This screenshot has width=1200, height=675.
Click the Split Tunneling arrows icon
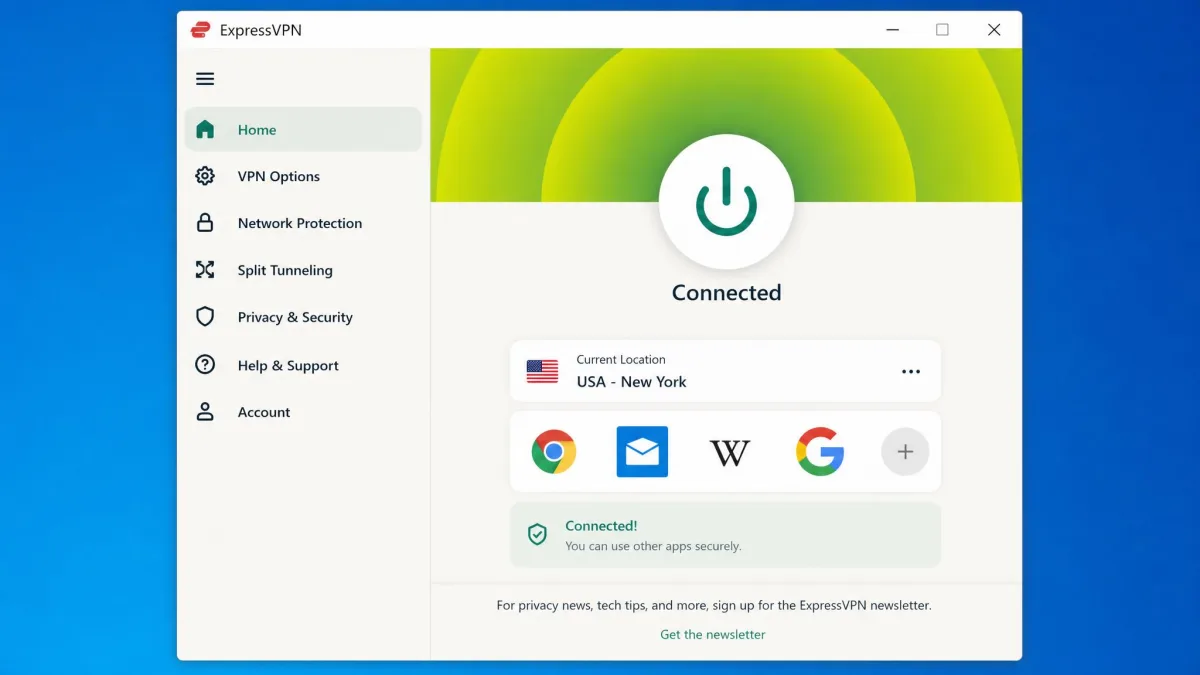[x=205, y=270]
